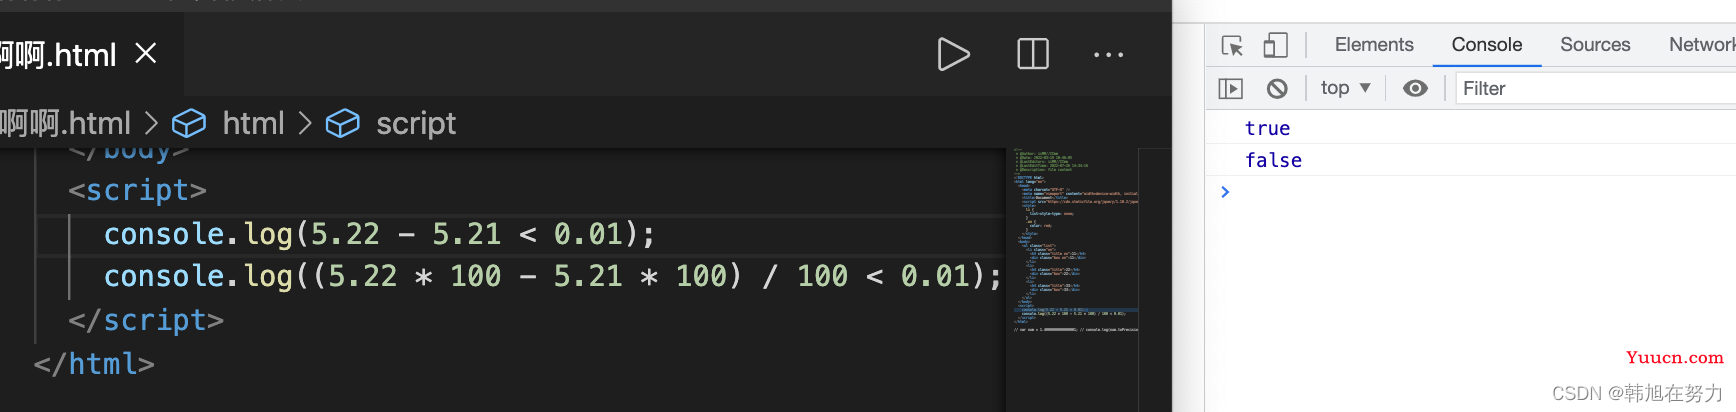Viewport: 1736px width, 412px height.
Task: Activate the DevTools inspect element picker
Action: pos(1232,45)
